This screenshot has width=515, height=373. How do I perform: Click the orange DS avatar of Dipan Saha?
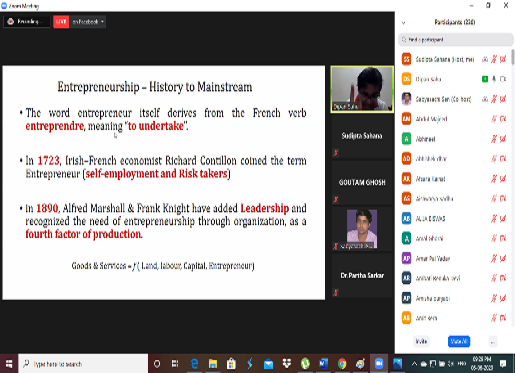click(406, 79)
